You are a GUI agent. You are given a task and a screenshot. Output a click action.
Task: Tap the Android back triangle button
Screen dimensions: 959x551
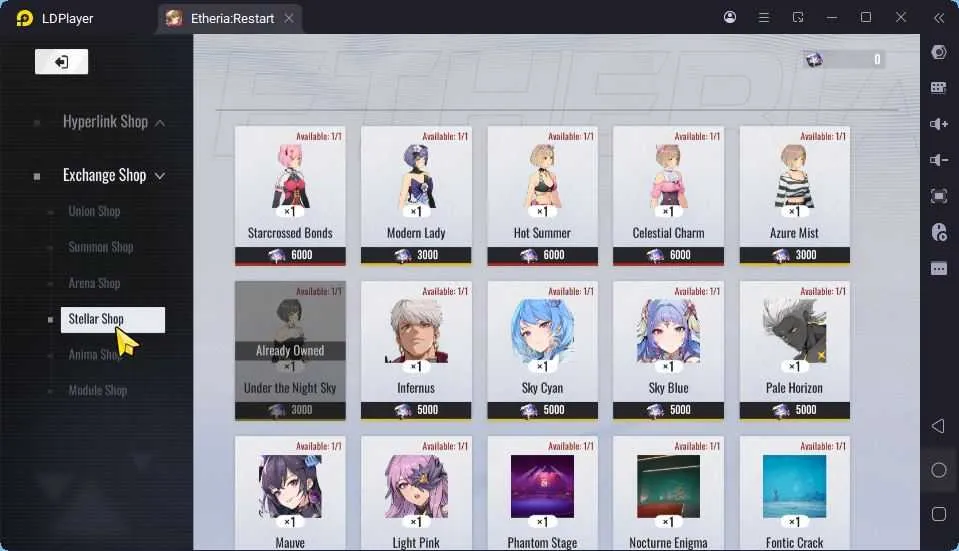point(938,426)
